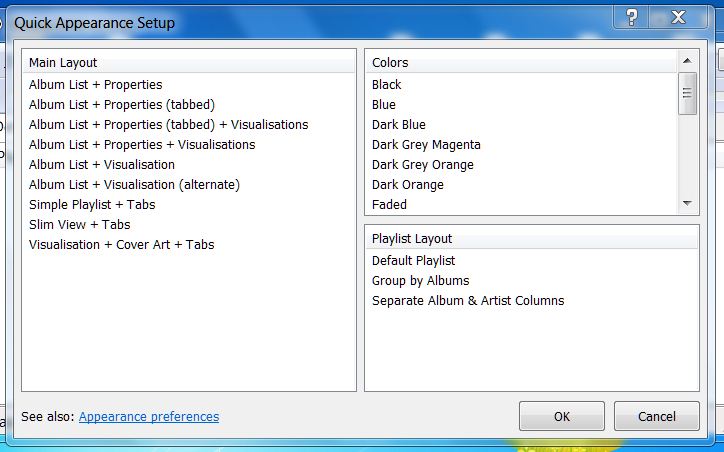724x452 pixels.
Task: Select Default Playlist layout
Action: pyautogui.click(x=413, y=261)
